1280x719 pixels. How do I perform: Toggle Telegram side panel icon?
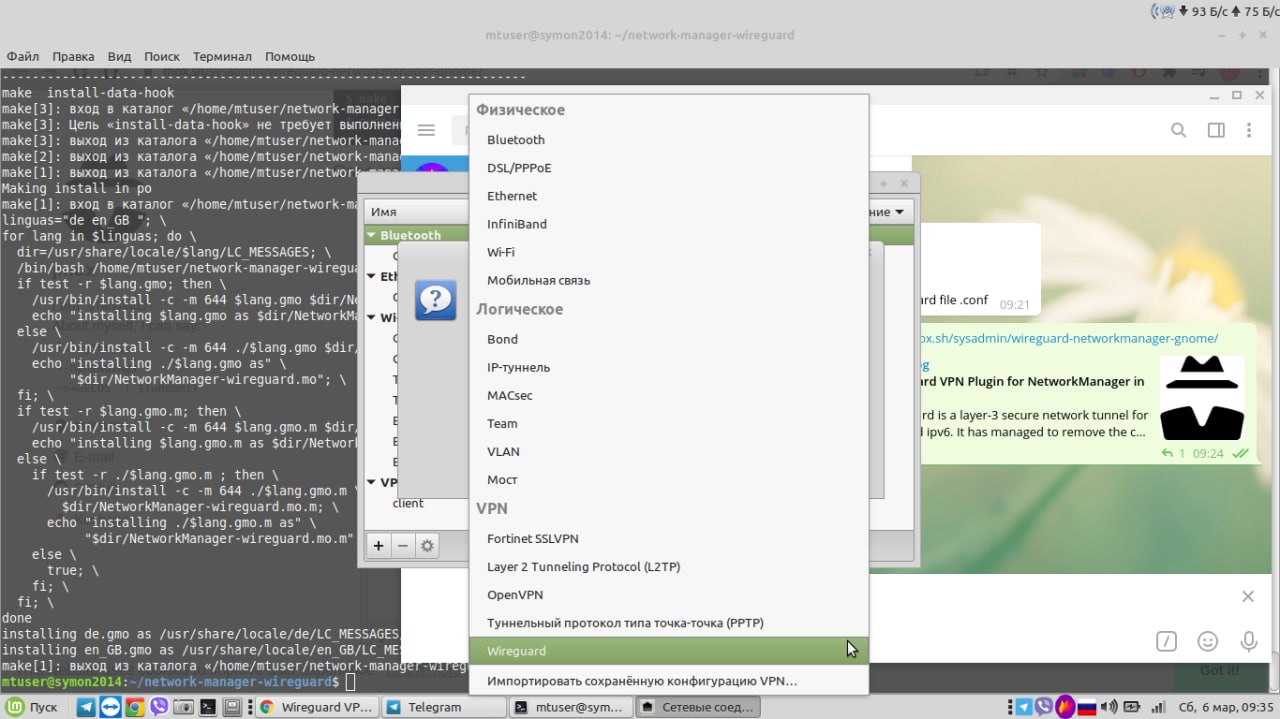click(x=1216, y=130)
